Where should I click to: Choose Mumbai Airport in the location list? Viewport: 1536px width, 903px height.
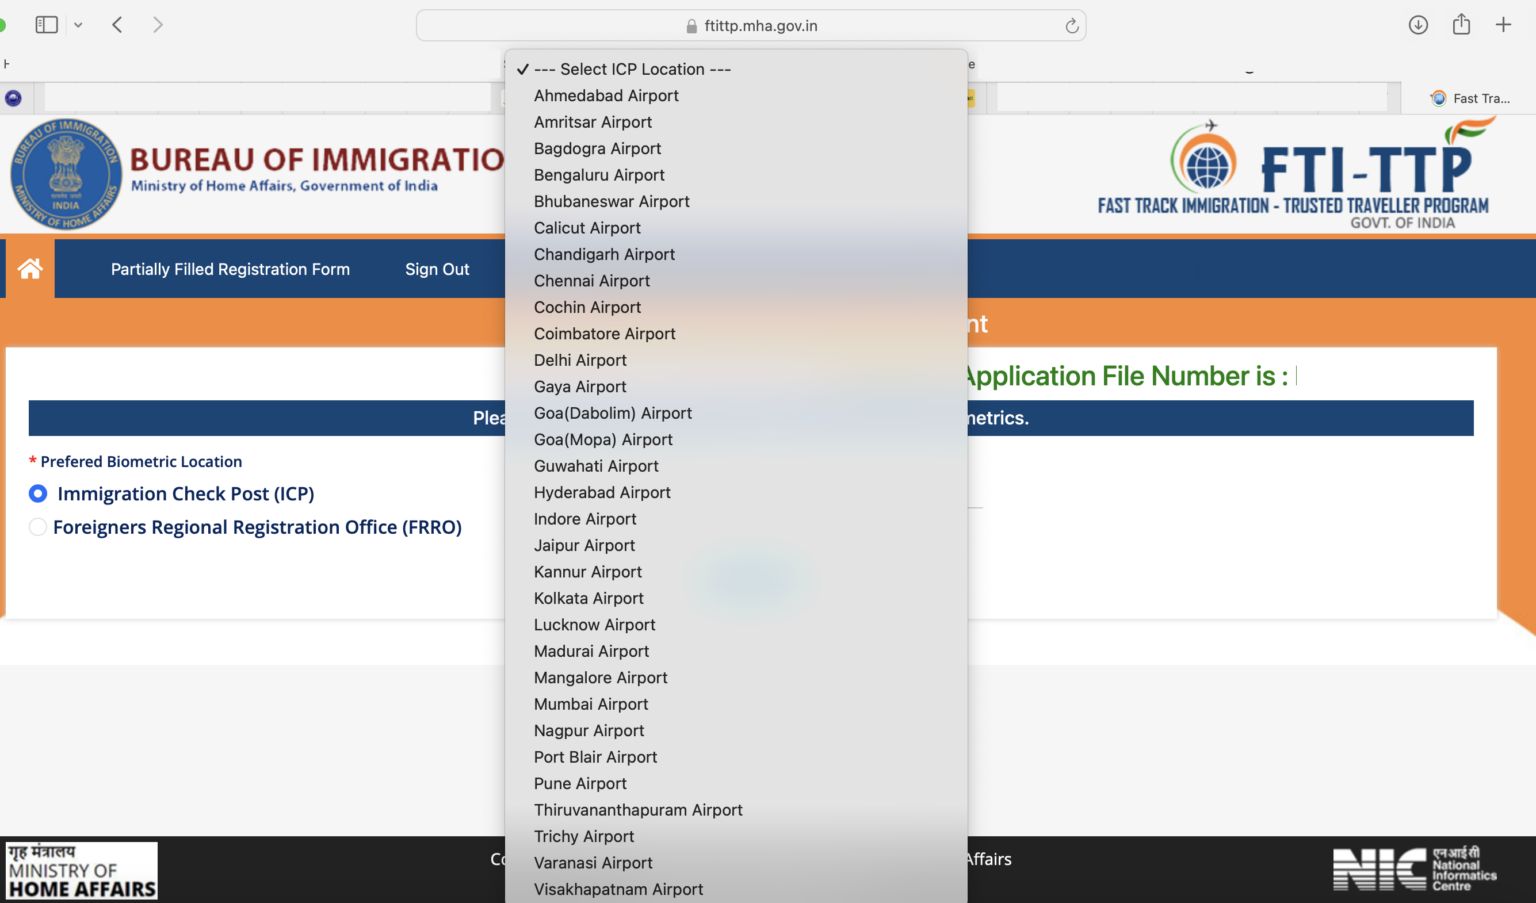point(591,704)
